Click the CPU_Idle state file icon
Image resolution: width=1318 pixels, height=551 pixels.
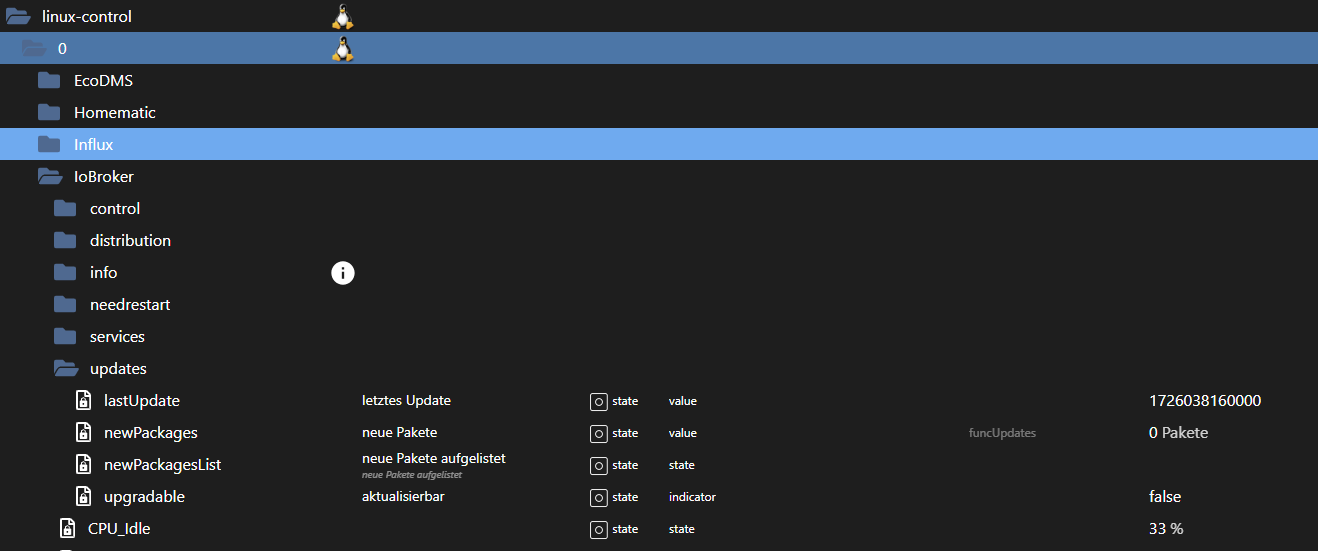(x=68, y=529)
